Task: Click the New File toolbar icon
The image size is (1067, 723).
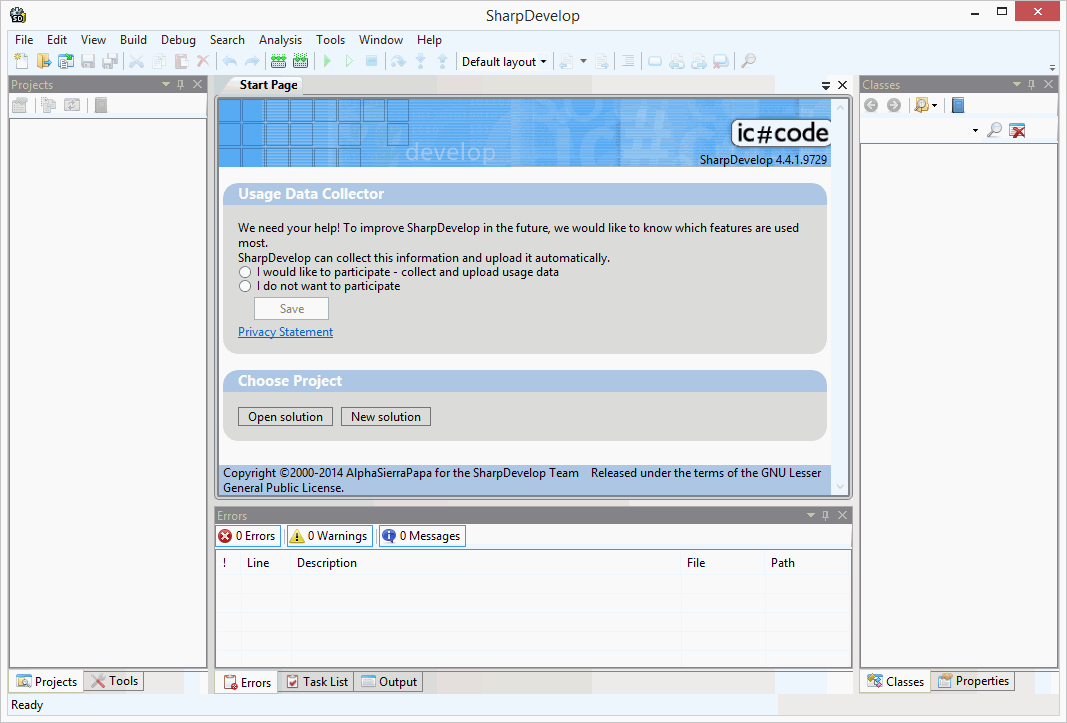Action: pos(22,62)
